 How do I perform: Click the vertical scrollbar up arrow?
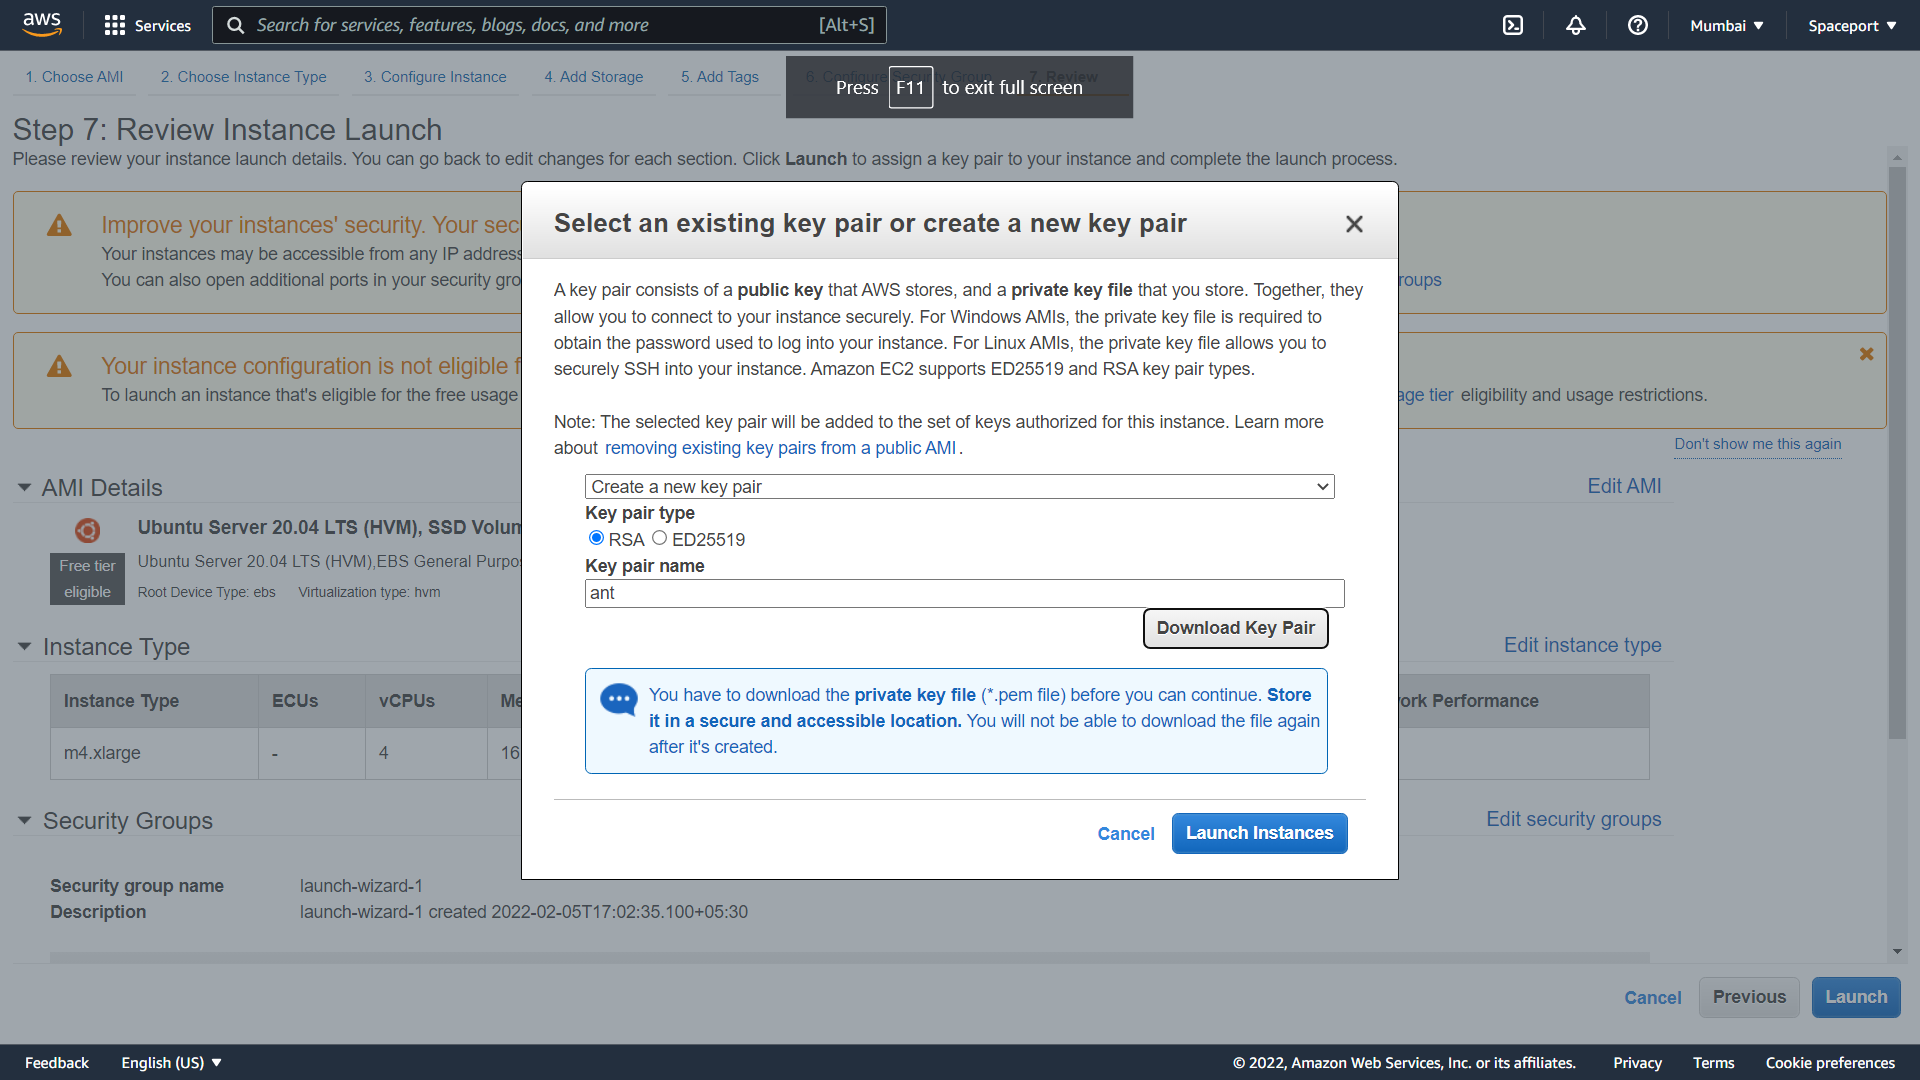coord(1897,158)
